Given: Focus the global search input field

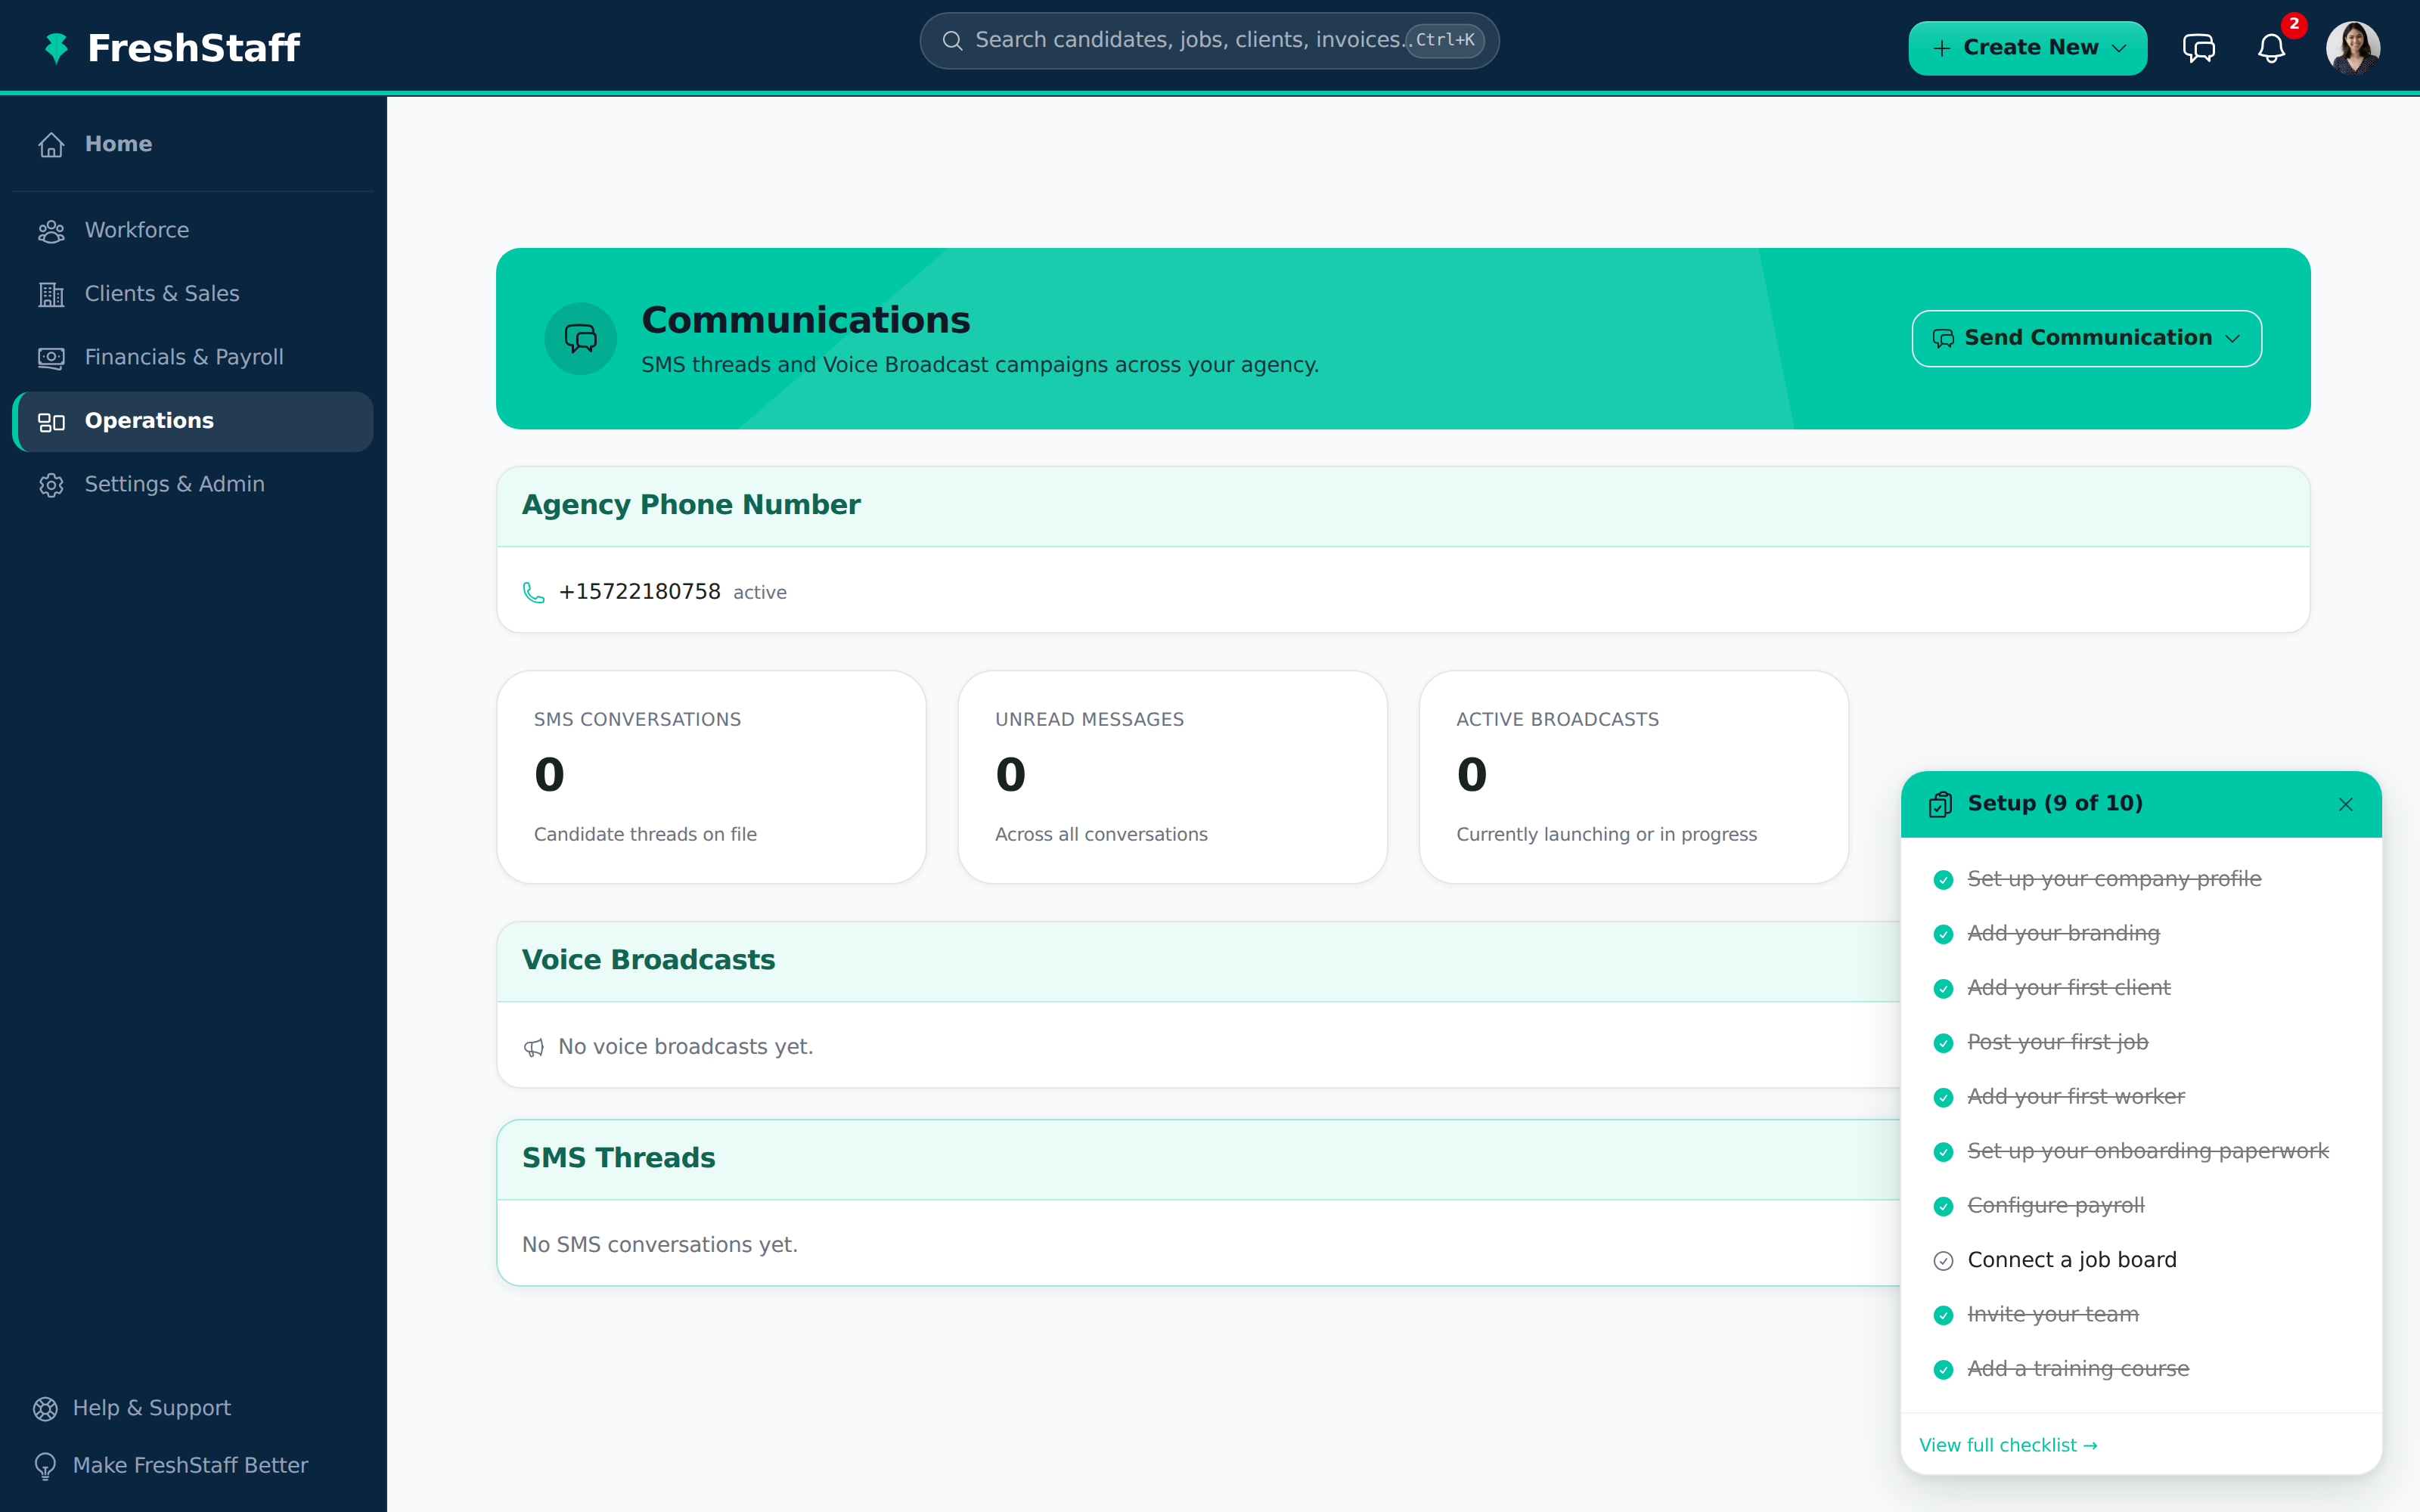Looking at the screenshot, I should point(1208,40).
